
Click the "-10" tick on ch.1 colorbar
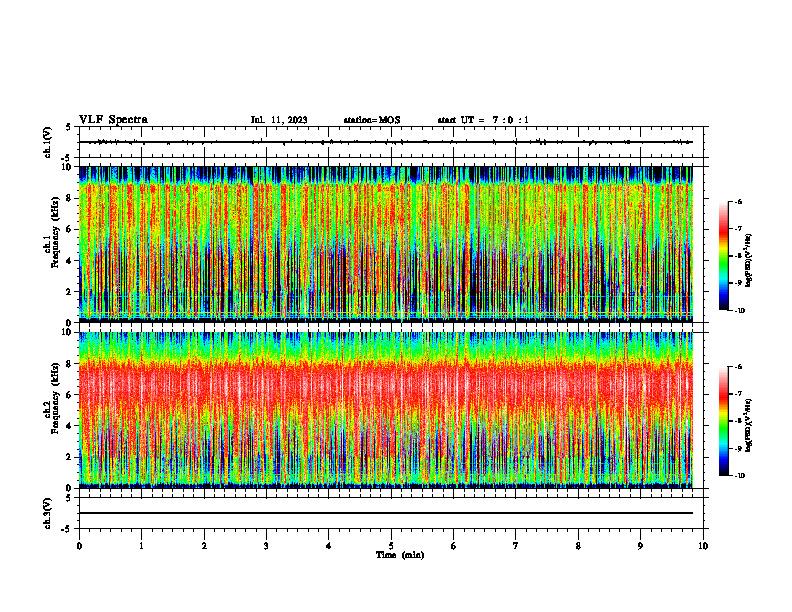(x=739, y=311)
